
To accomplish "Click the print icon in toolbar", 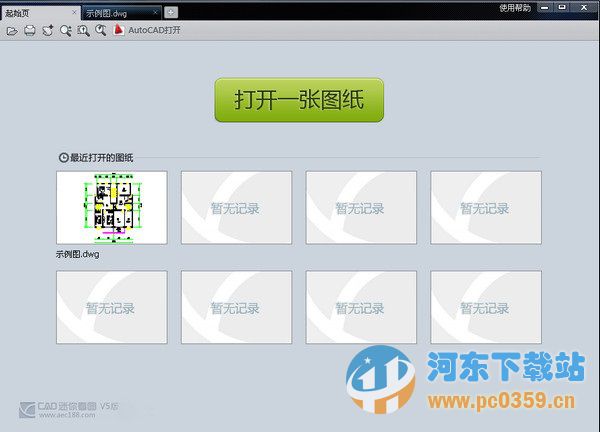I will pyautogui.click(x=30, y=31).
